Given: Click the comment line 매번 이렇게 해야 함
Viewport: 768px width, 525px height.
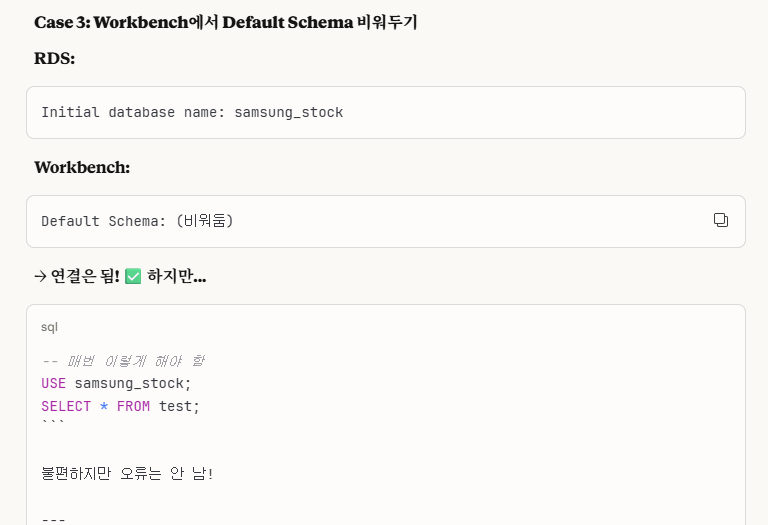Looking at the screenshot, I should point(123,361).
